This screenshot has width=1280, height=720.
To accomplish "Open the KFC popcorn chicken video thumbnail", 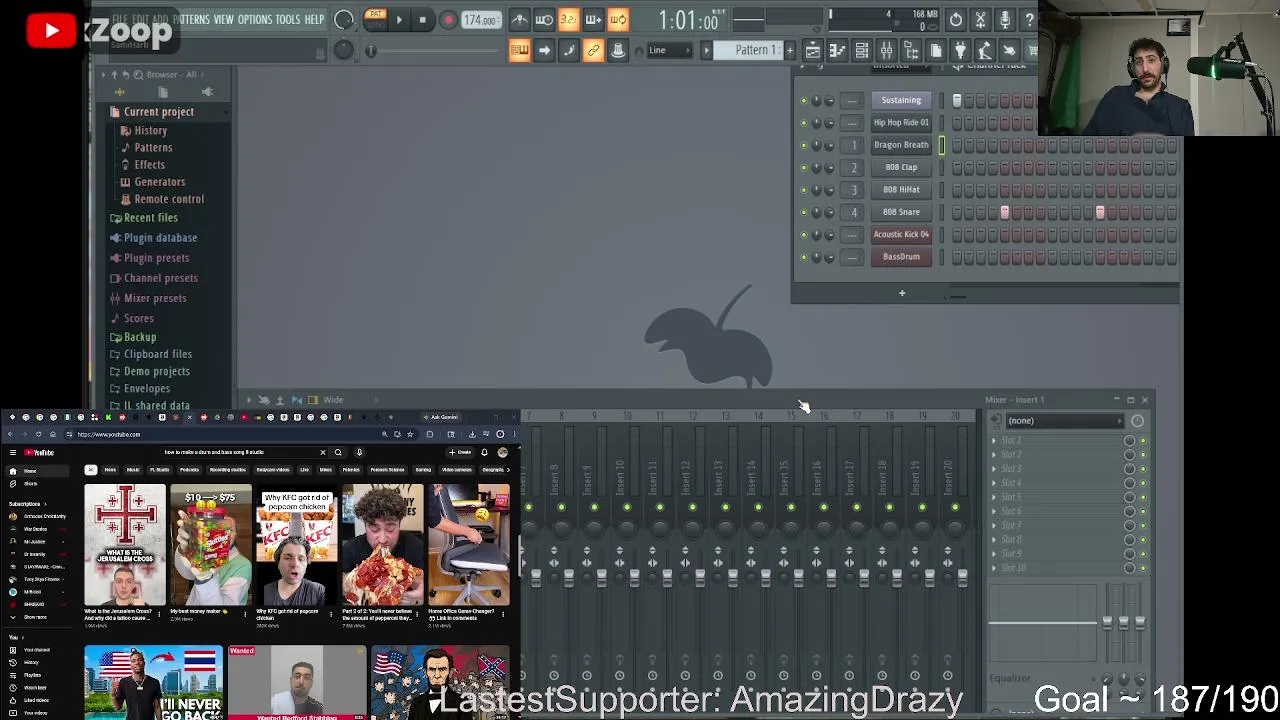I will pyautogui.click(x=297, y=544).
